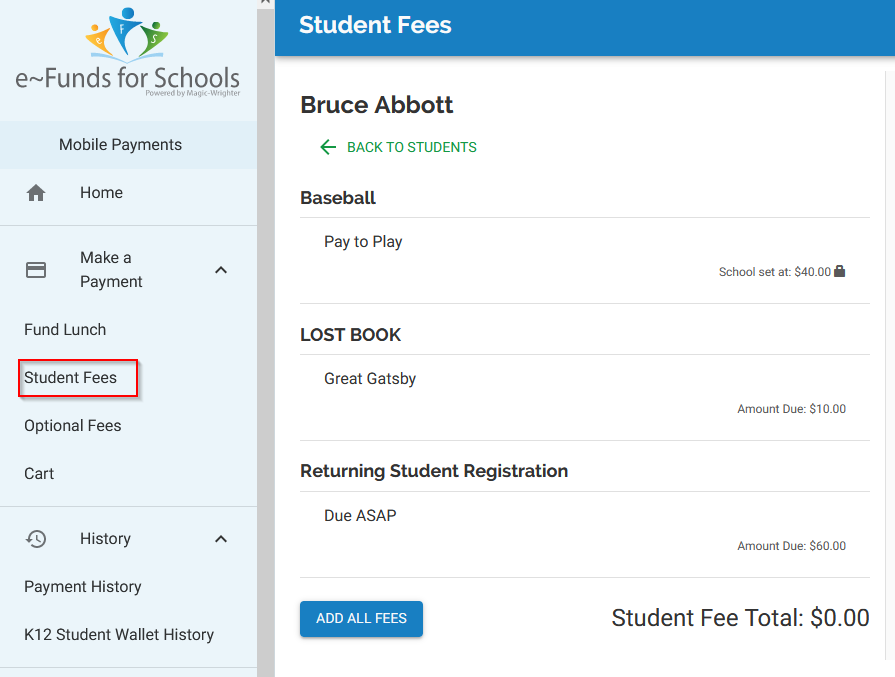Select the Pay to Play baseball fee

(363, 242)
